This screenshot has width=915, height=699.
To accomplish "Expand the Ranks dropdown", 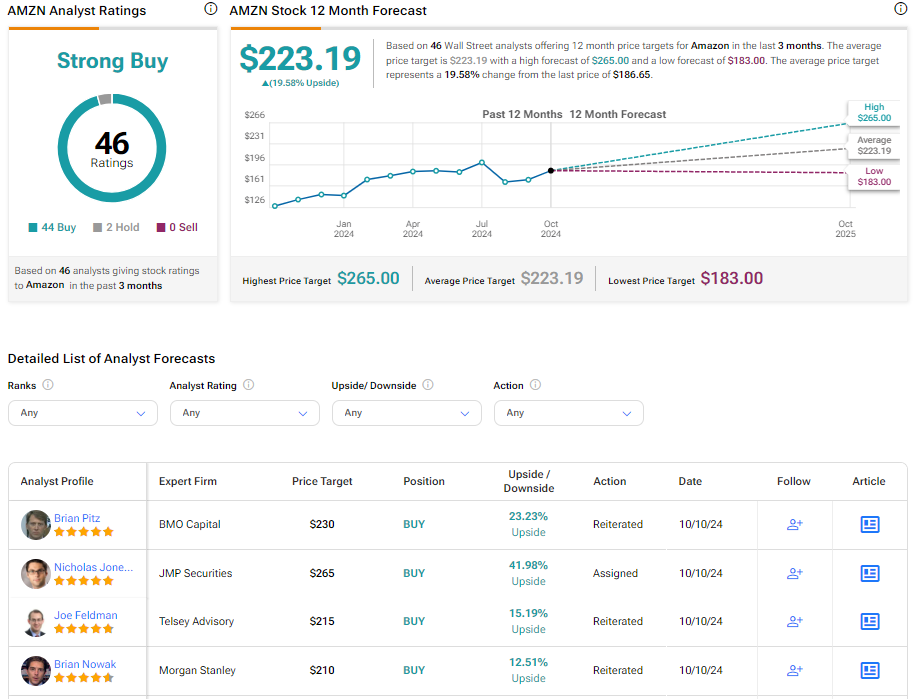I will click(x=83, y=413).
